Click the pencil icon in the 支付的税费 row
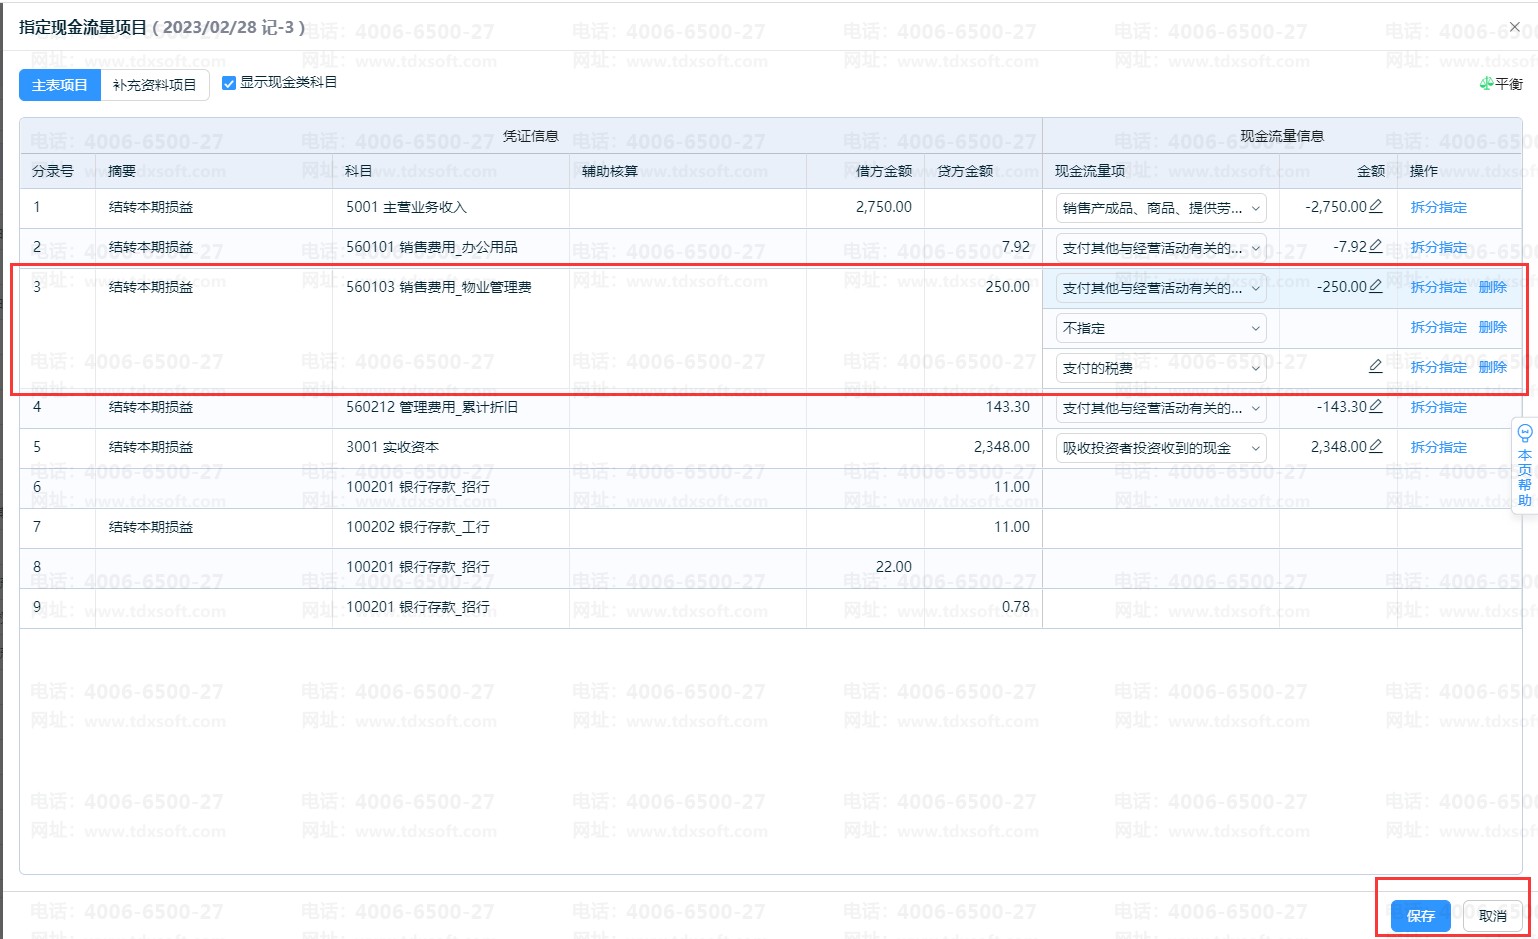 [x=1376, y=367]
